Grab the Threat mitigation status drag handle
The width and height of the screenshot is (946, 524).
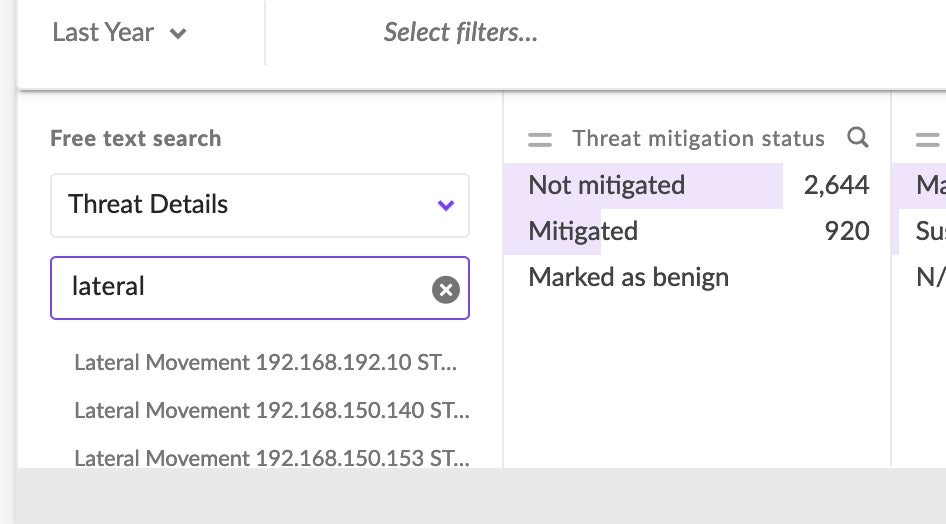pos(540,139)
